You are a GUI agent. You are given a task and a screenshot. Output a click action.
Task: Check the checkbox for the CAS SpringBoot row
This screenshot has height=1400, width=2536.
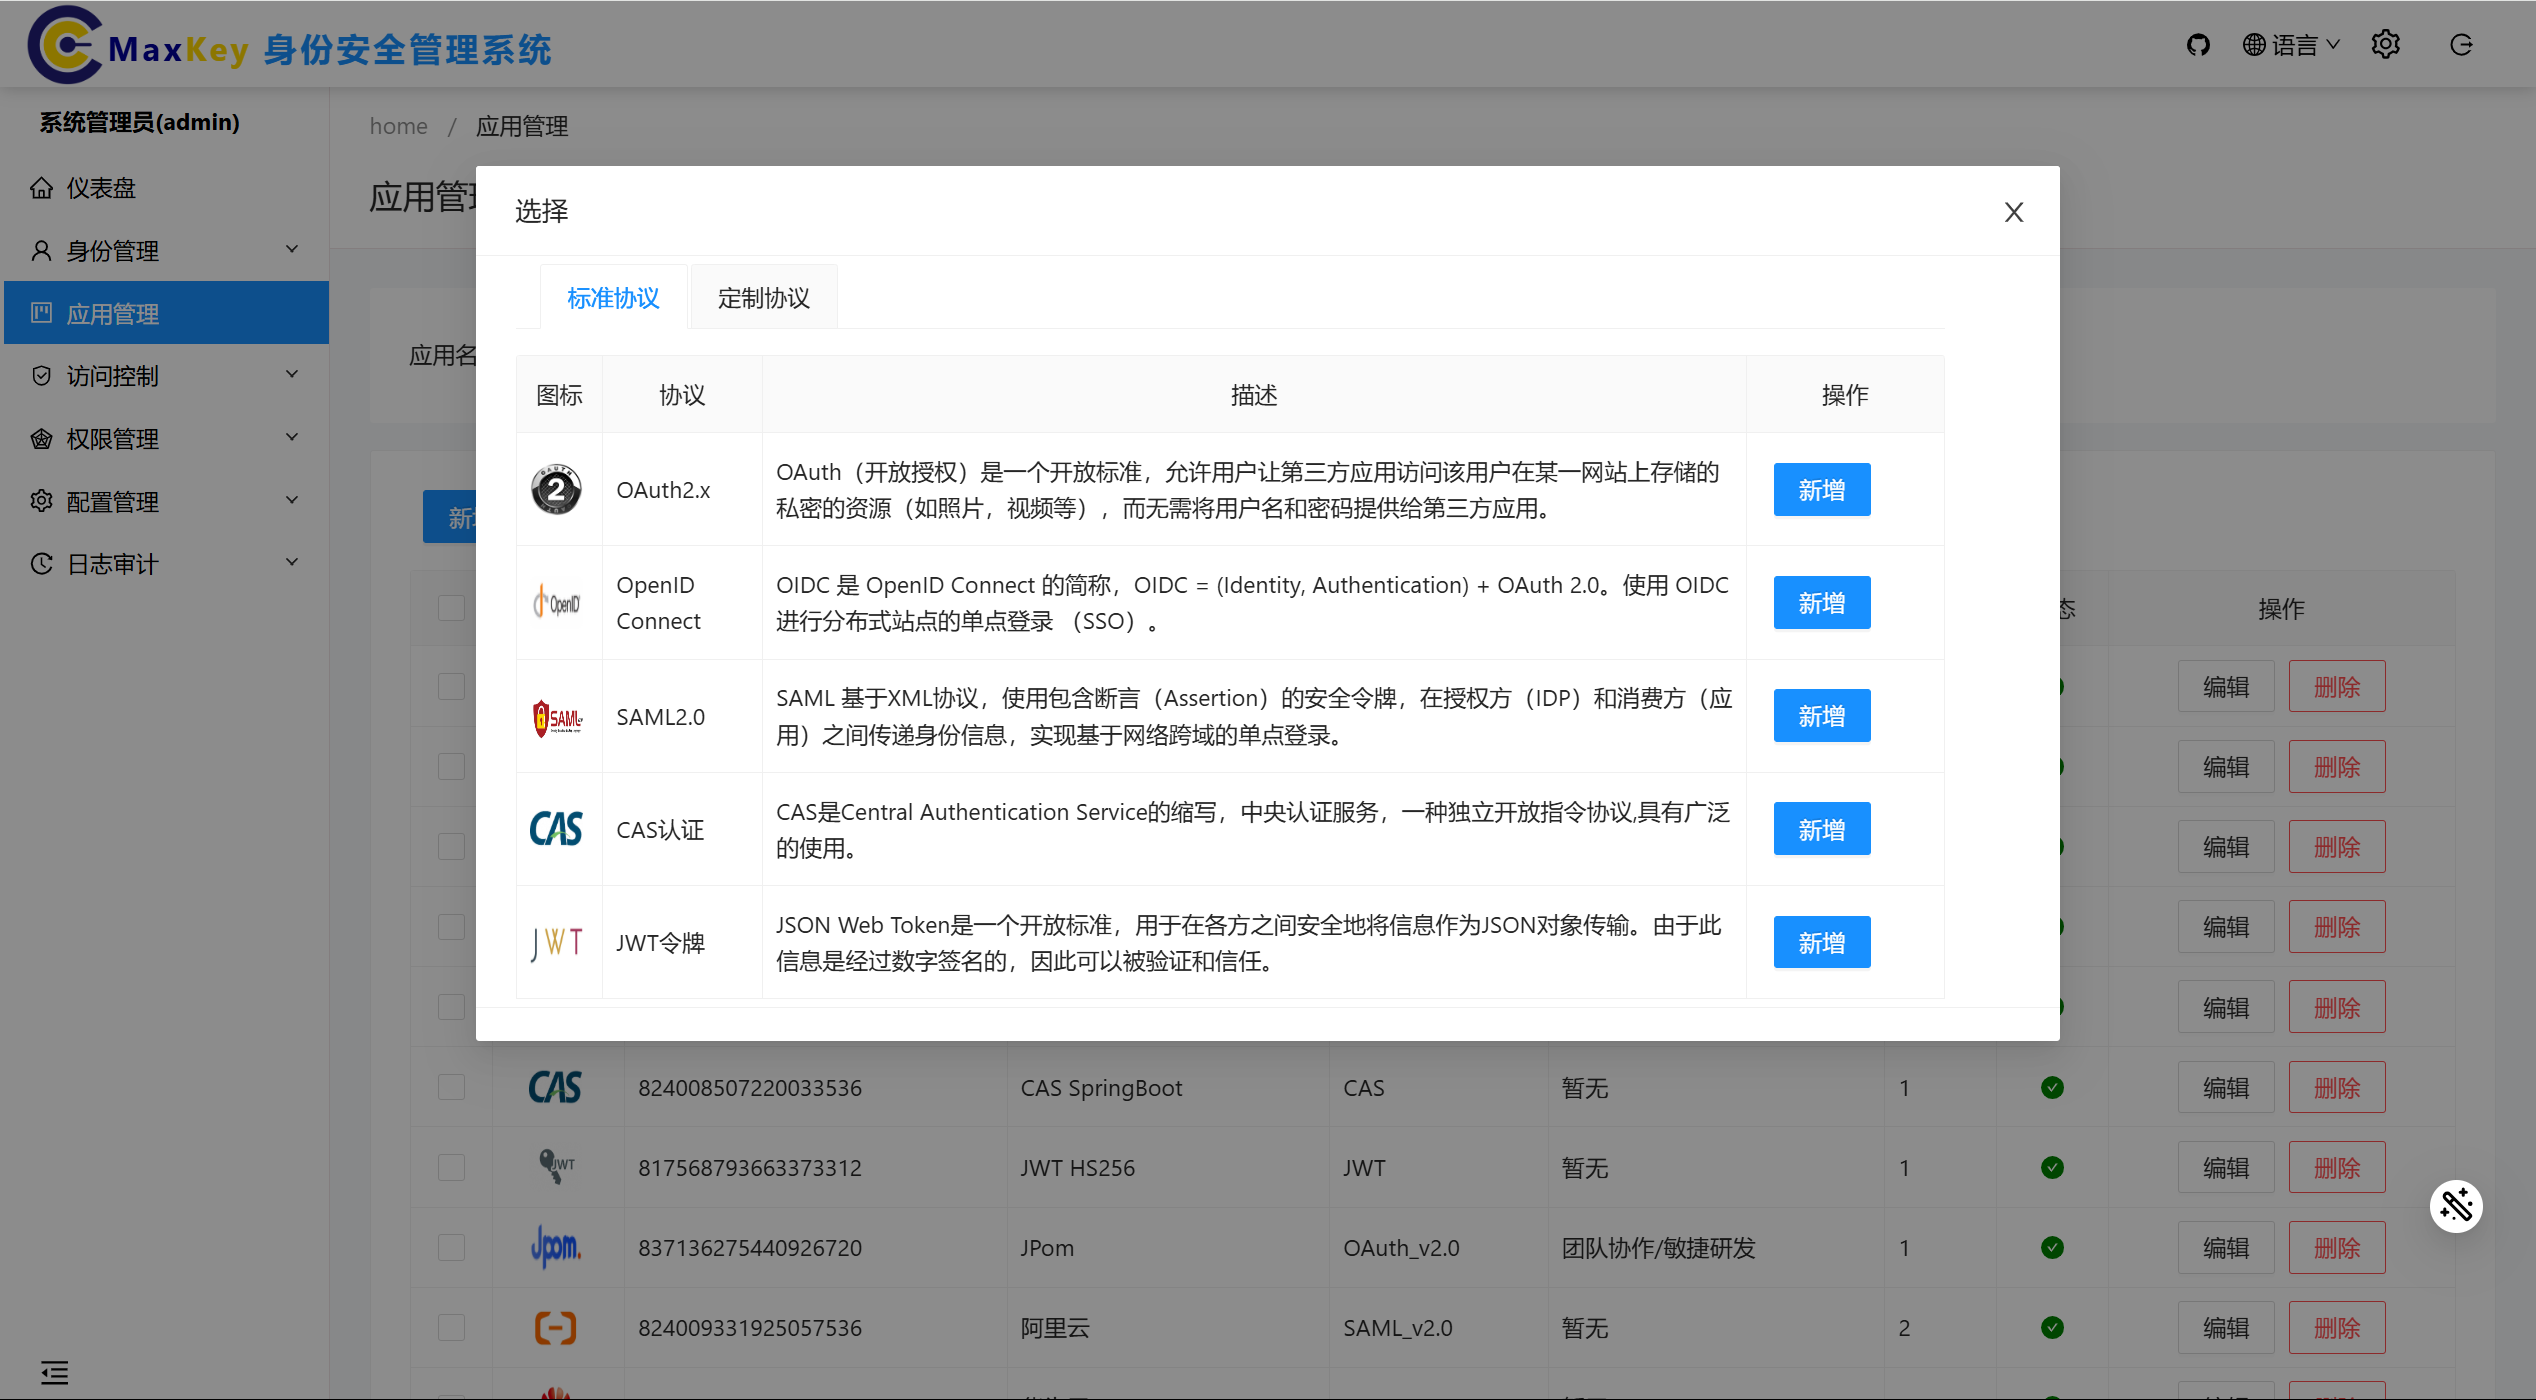[452, 1087]
